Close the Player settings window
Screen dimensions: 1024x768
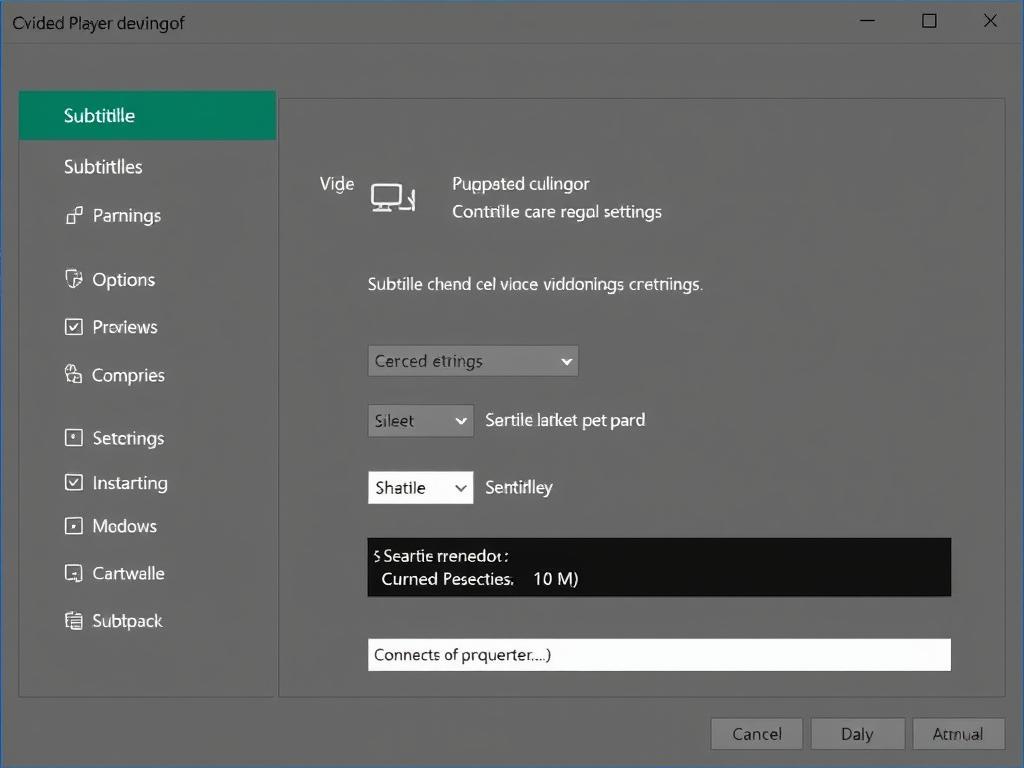990,21
